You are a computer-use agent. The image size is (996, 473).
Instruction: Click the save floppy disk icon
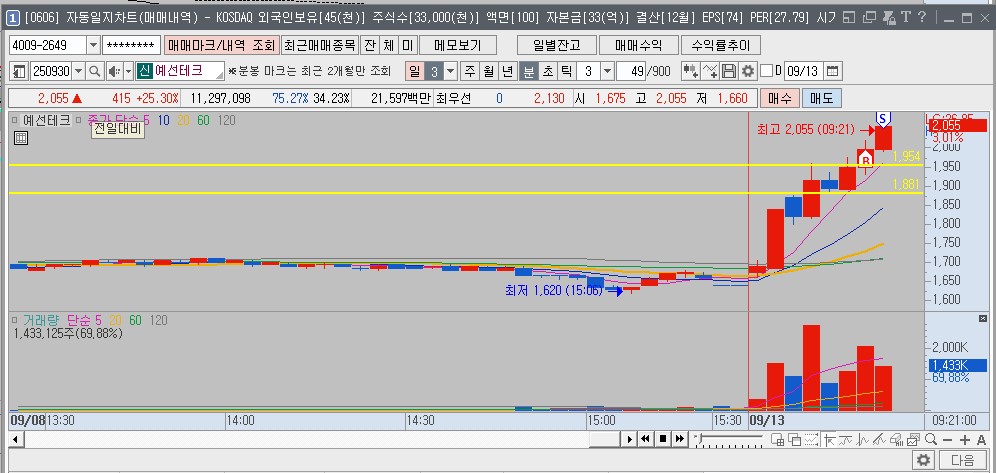[729, 71]
